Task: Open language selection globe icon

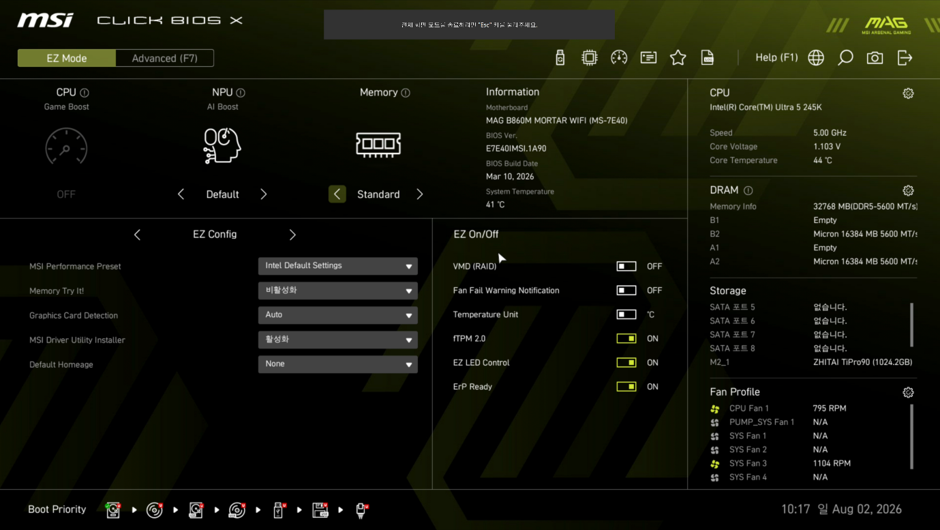Action: pyautogui.click(x=816, y=58)
